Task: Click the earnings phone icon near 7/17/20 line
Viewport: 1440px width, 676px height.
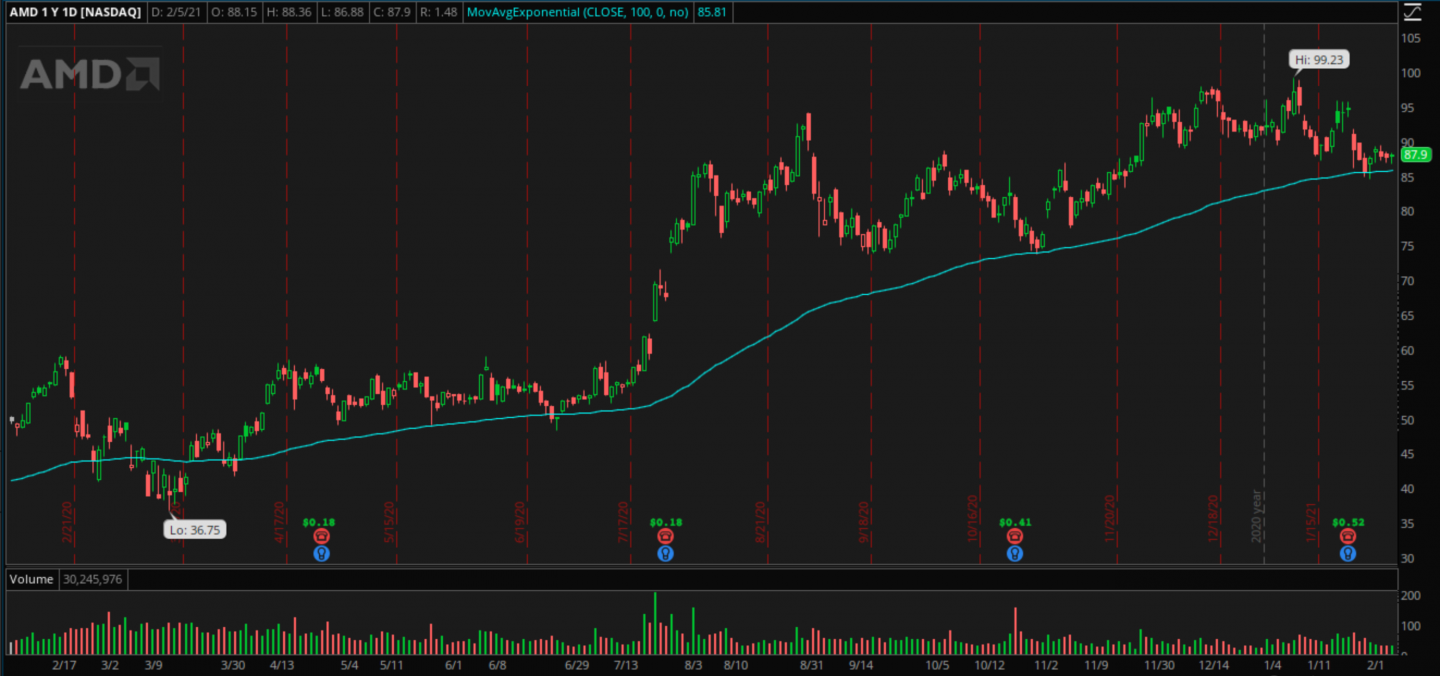Action: (x=665, y=537)
